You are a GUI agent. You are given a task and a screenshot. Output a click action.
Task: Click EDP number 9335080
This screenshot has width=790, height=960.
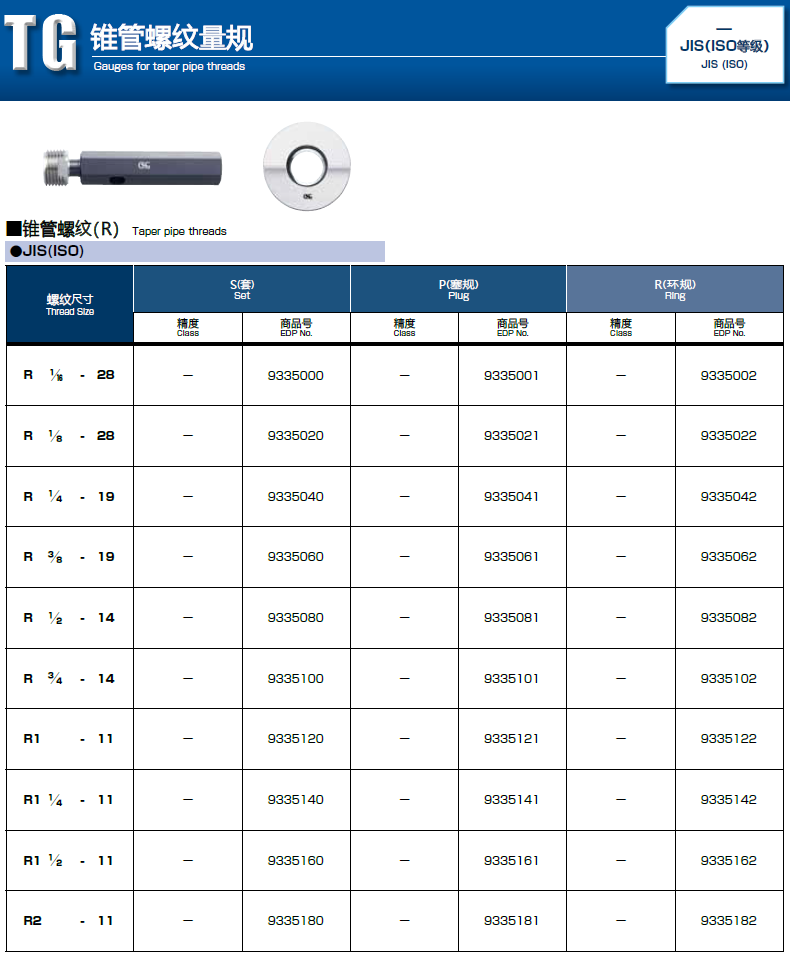[x=296, y=618]
